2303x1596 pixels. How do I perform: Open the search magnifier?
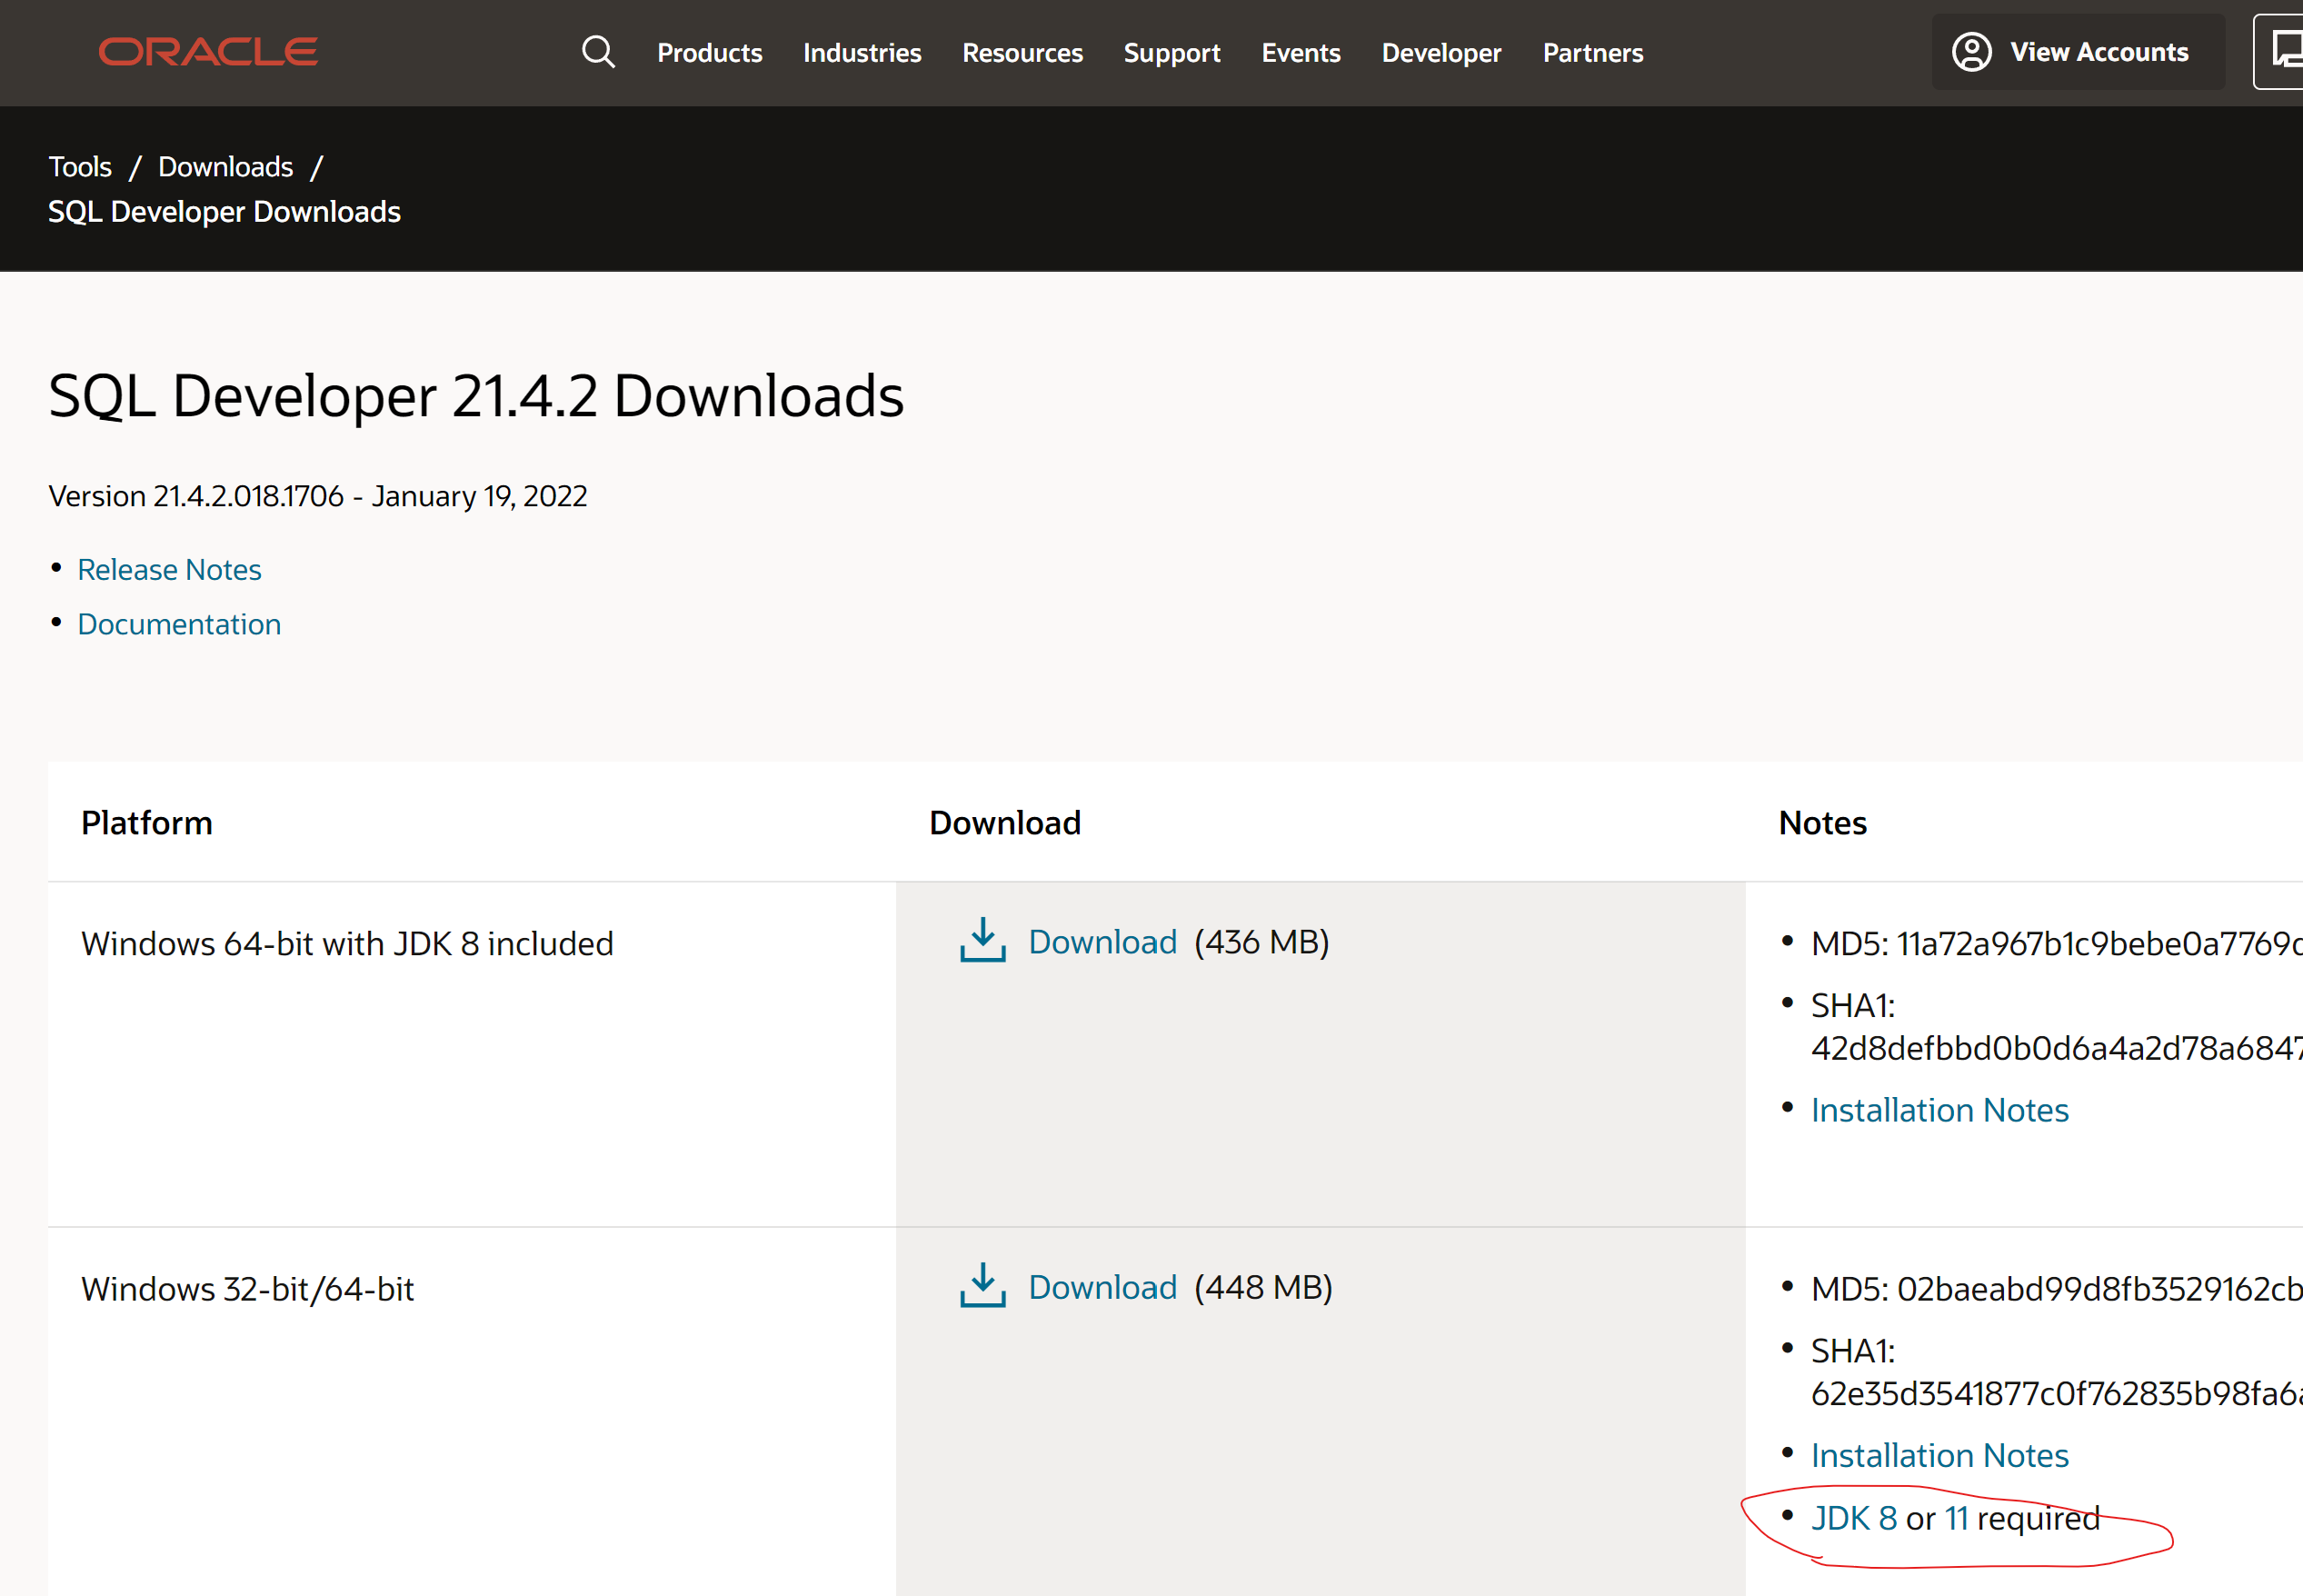(x=598, y=52)
